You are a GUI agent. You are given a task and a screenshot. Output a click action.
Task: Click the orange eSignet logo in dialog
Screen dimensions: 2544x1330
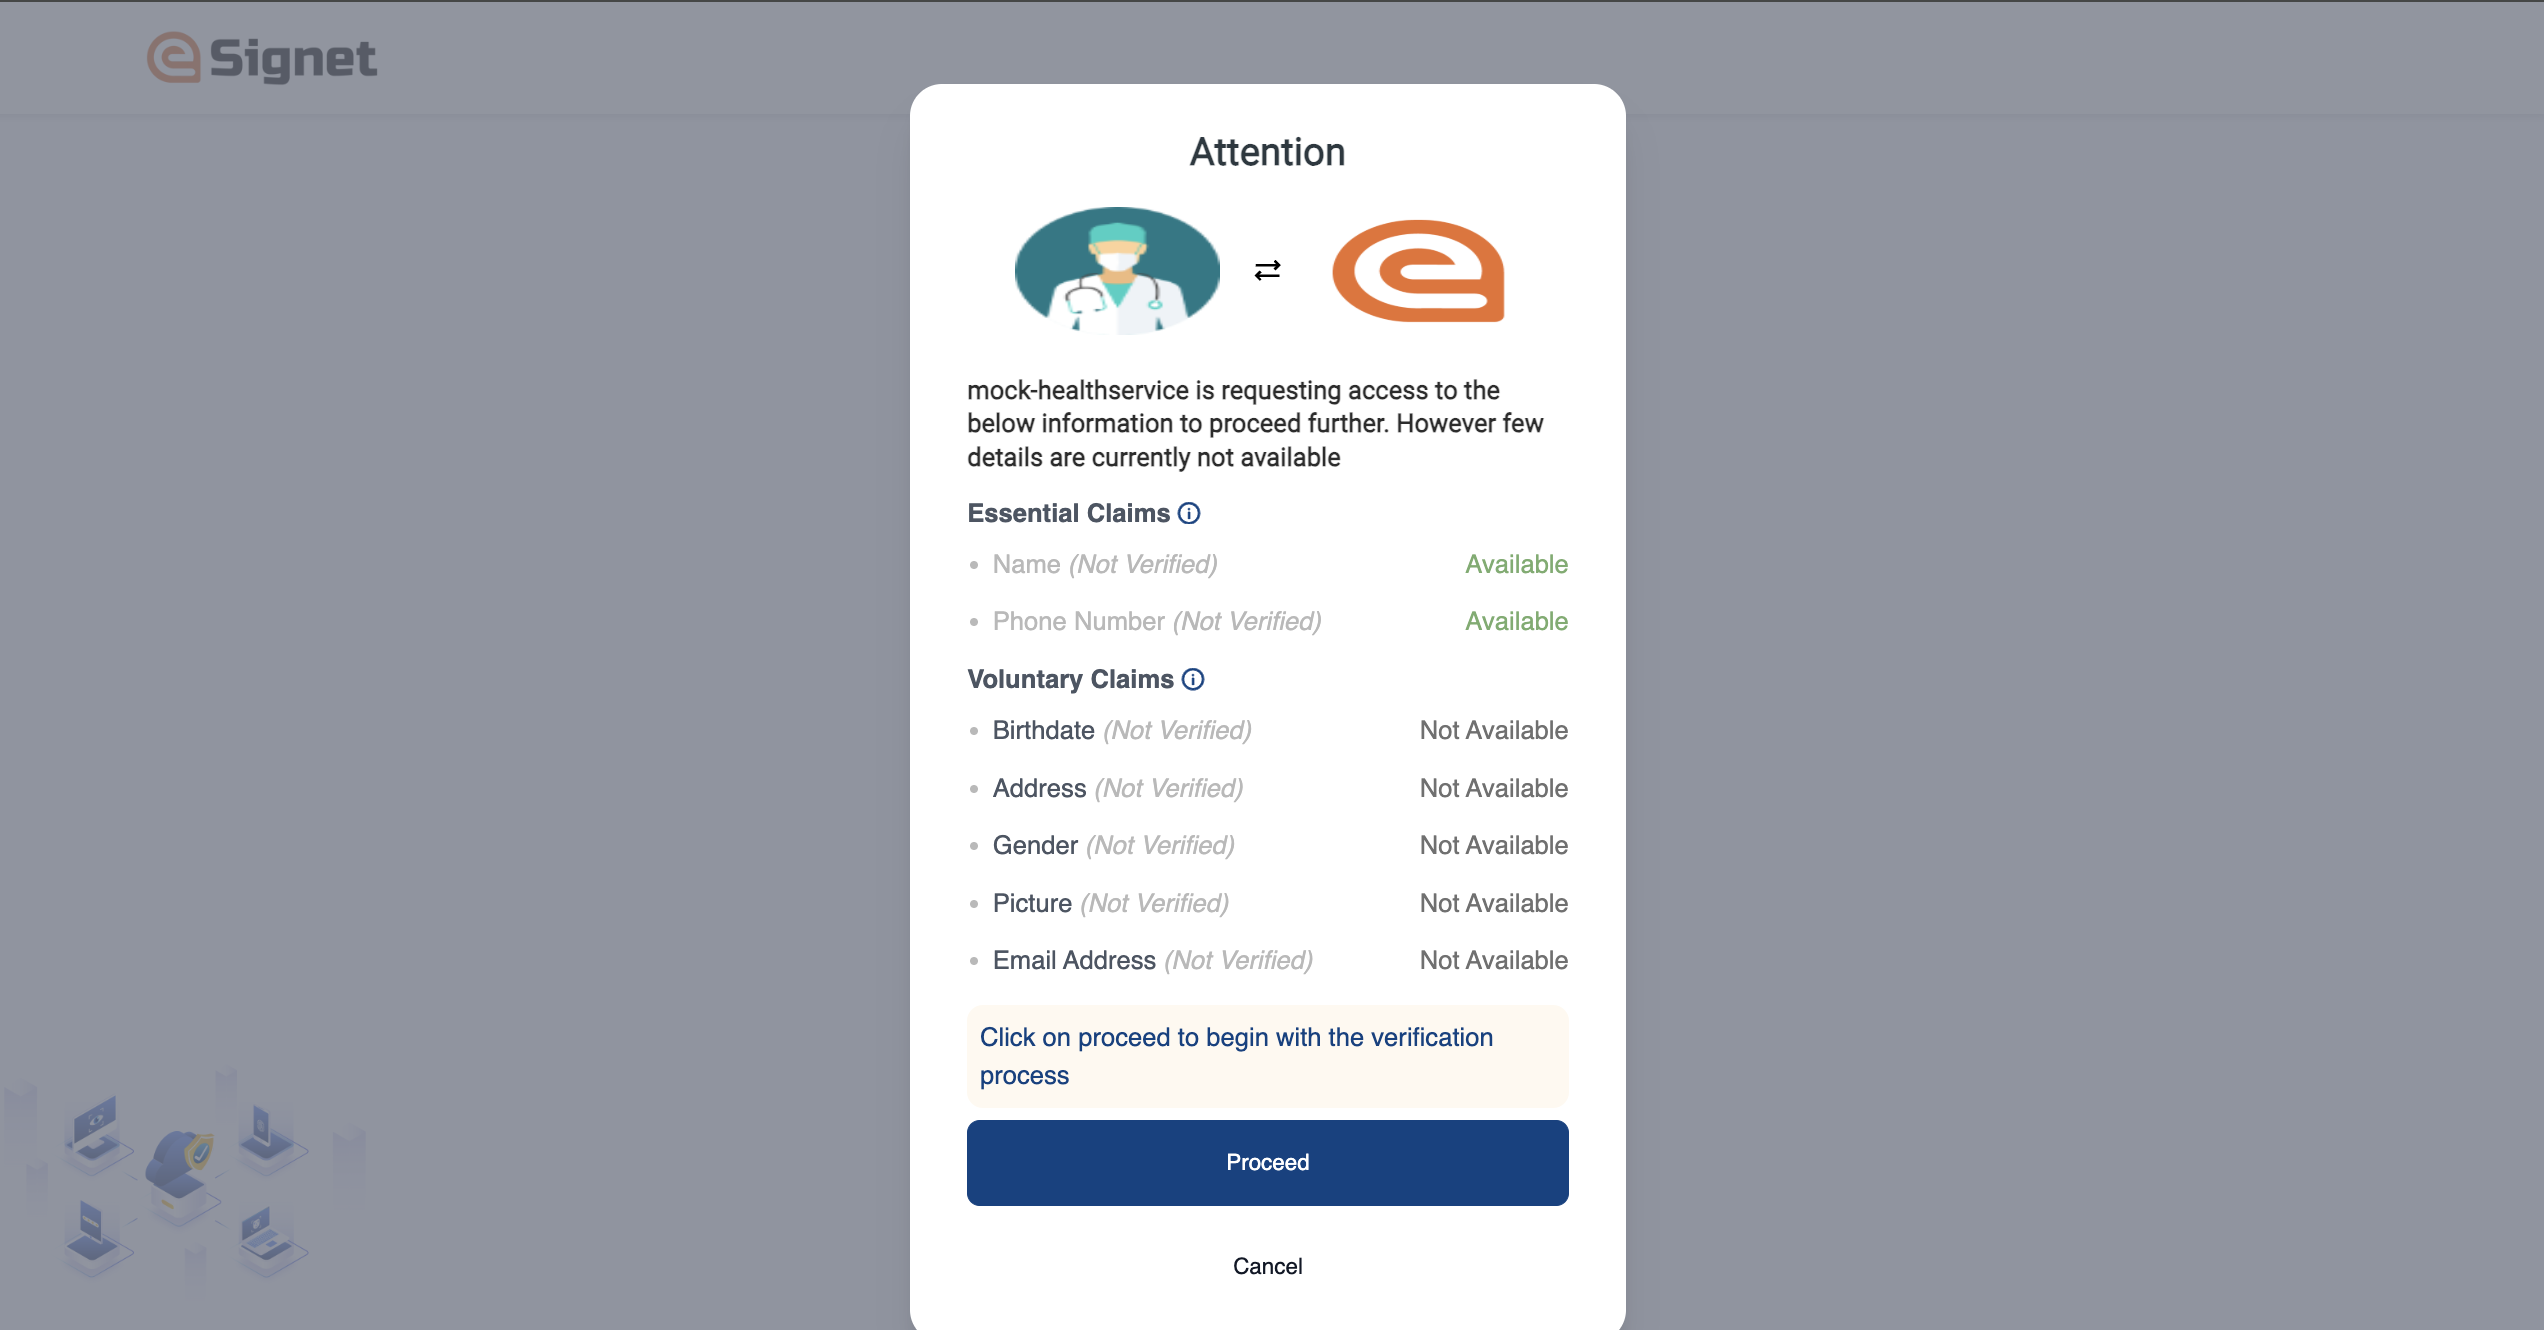tap(1418, 271)
